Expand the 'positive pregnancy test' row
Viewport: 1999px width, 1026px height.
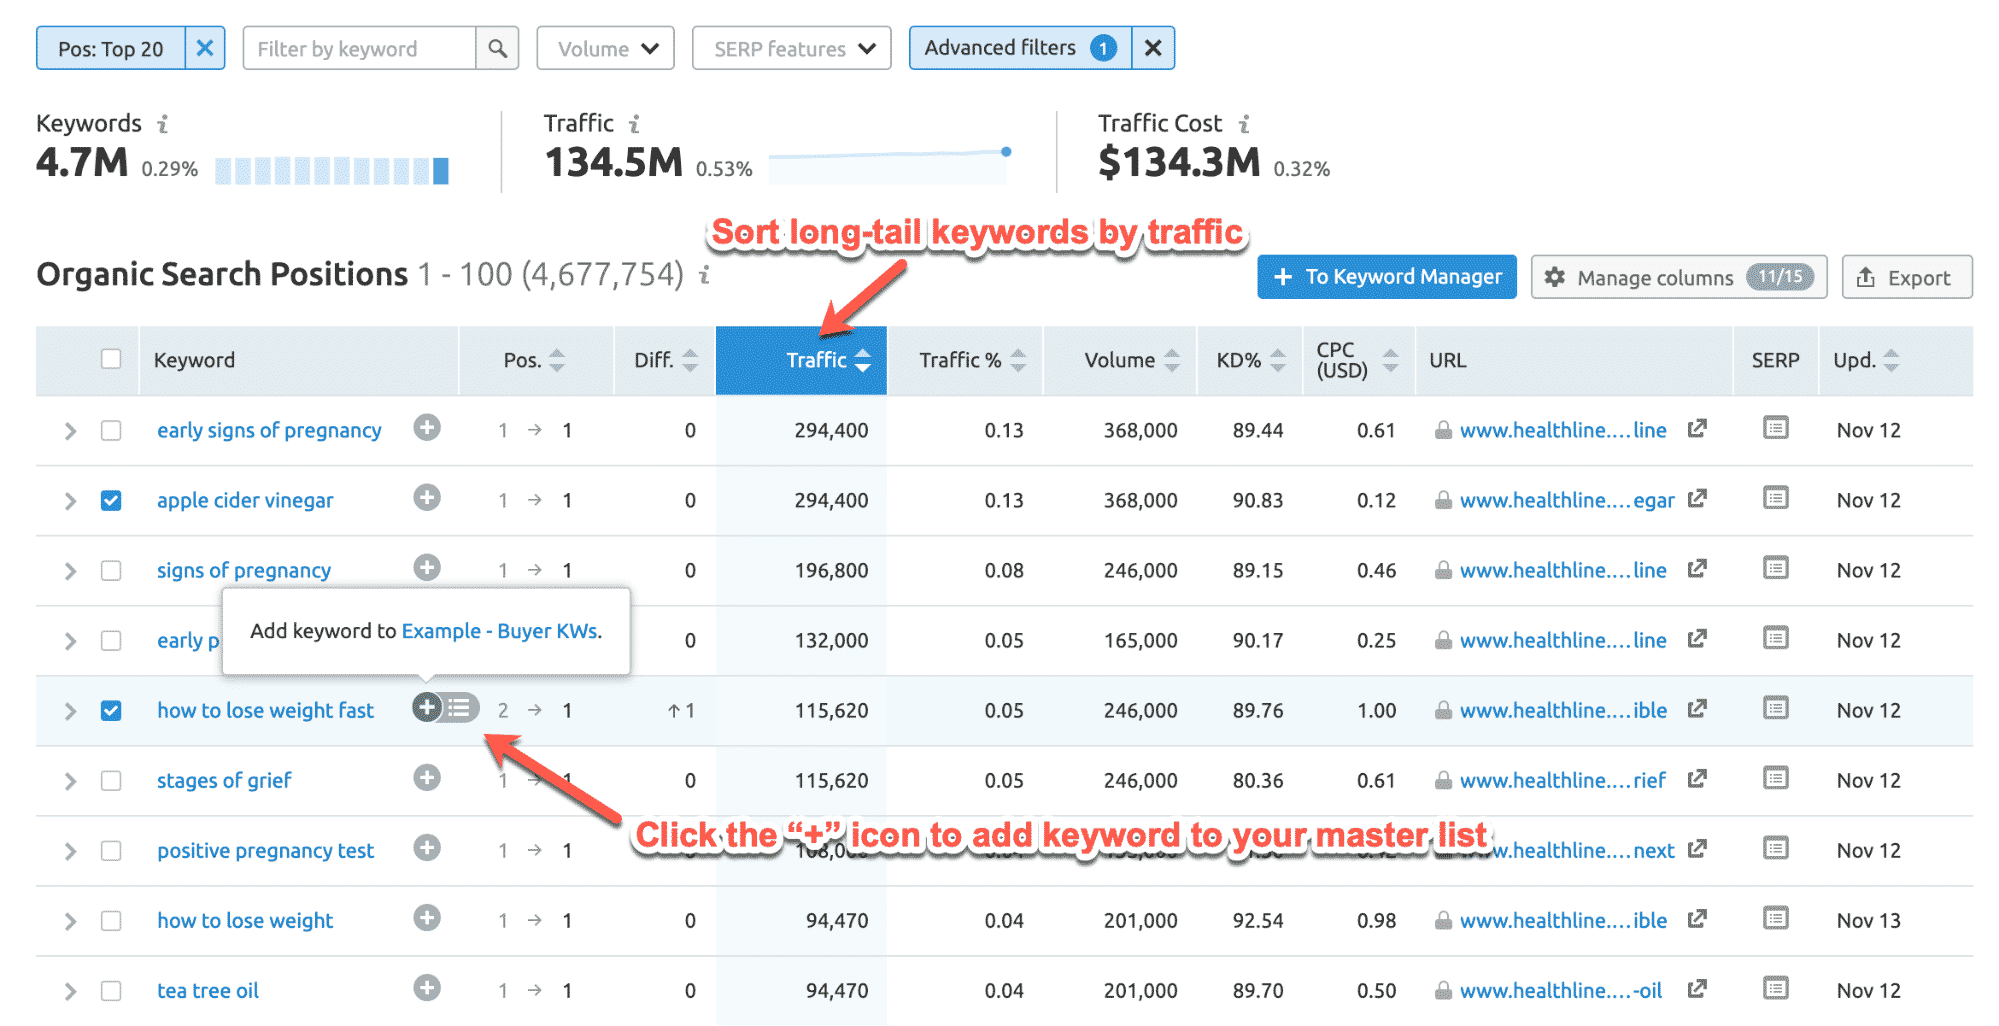pos(70,851)
